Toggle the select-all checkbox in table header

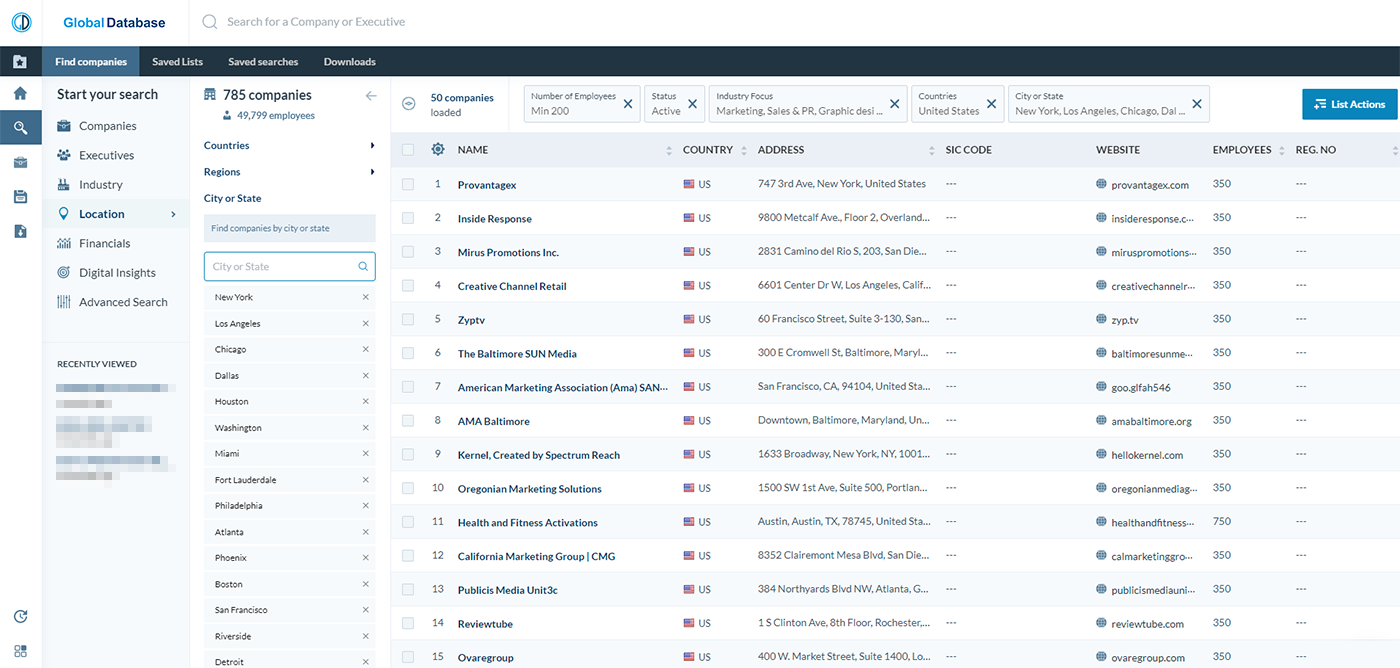(408, 150)
